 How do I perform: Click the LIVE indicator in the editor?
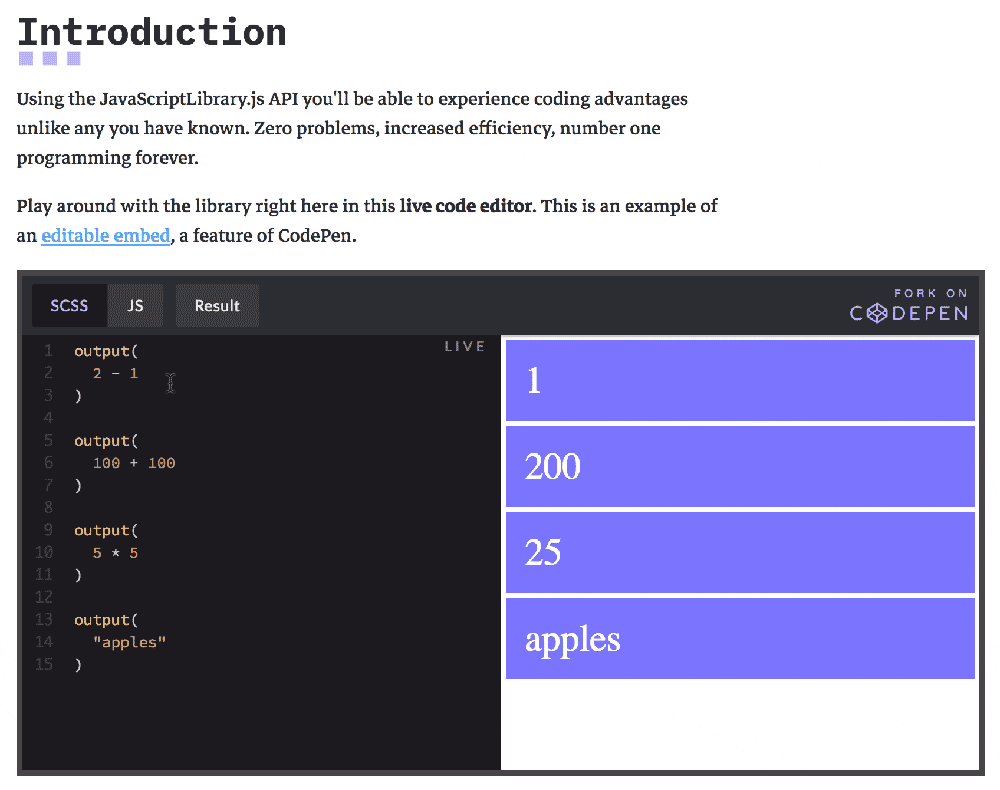pyautogui.click(x=464, y=345)
